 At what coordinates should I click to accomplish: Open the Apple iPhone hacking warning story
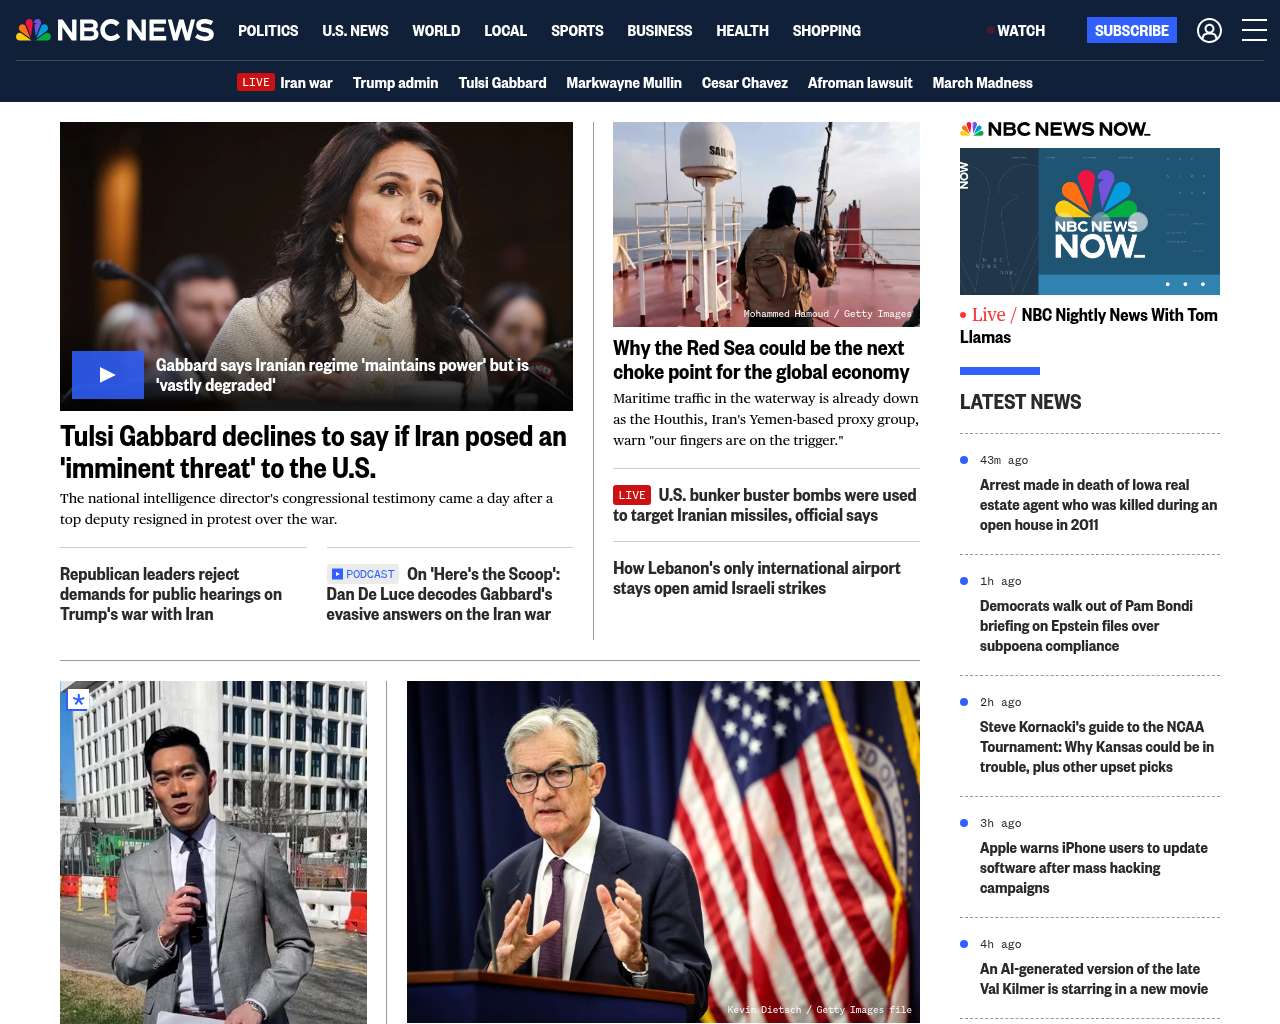1094,868
